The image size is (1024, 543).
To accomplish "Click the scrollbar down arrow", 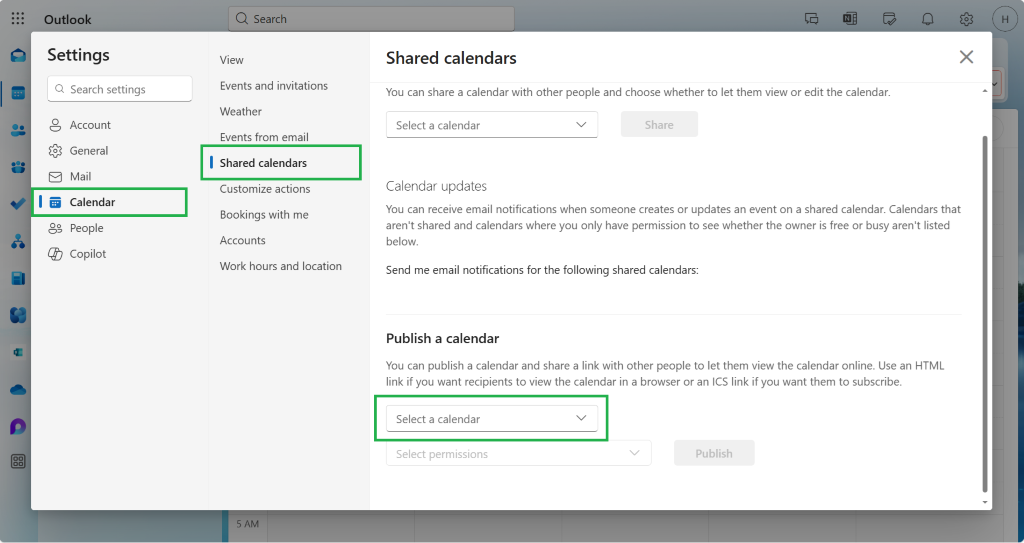I will coord(985,502).
